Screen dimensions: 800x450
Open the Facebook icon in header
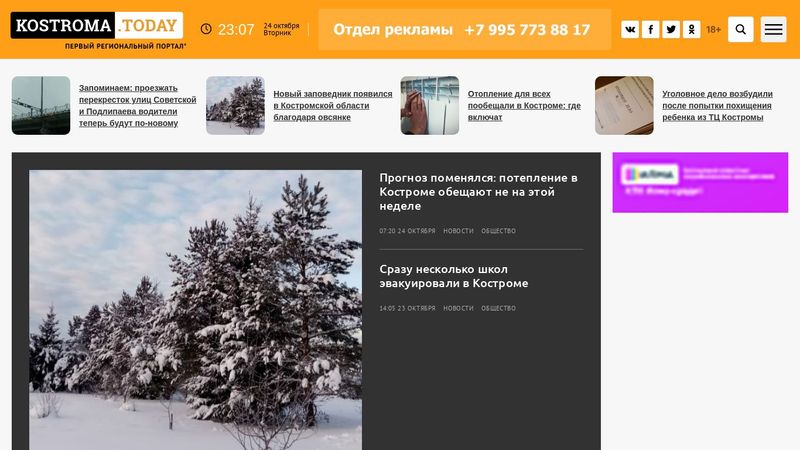(651, 30)
